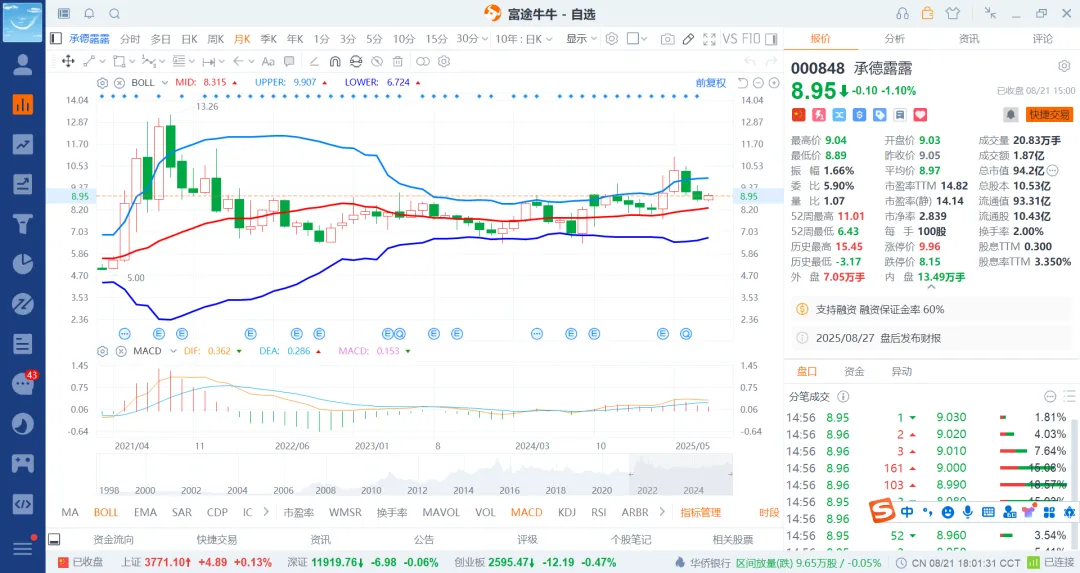Screen dimensions: 1080x573
Task: Open the game controller sidebar icon
Action: click(x=23, y=463)
